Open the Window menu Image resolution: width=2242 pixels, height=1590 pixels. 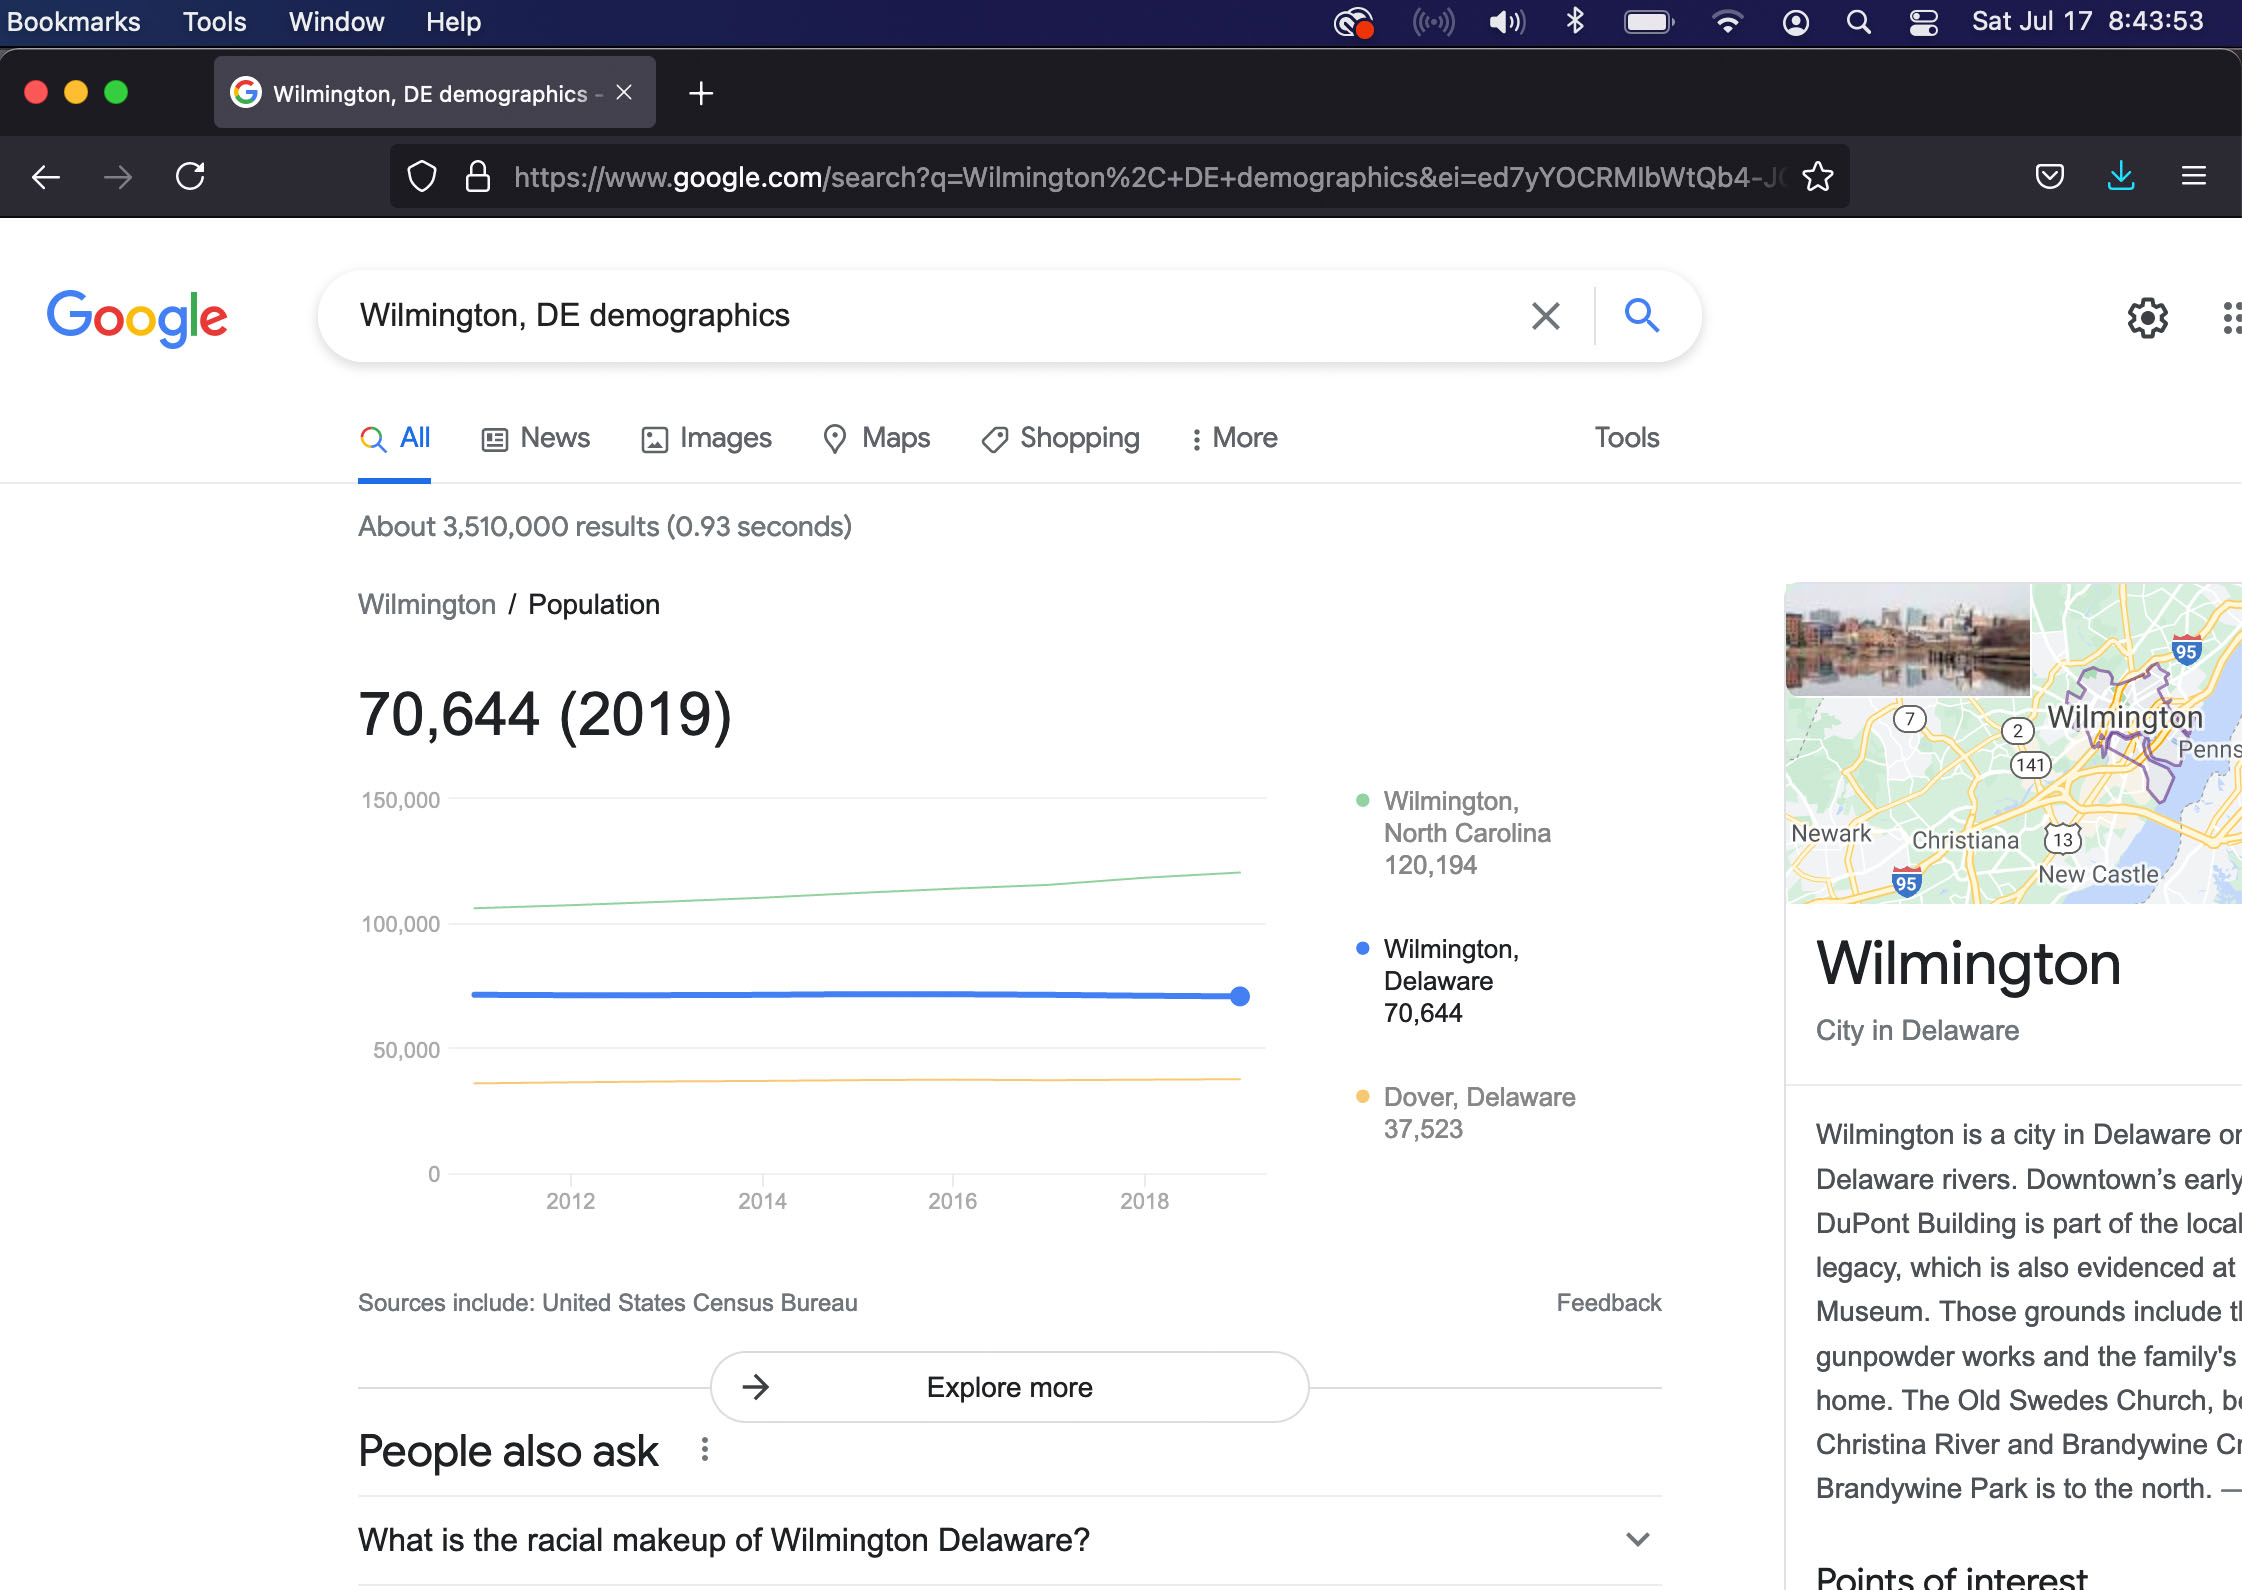[x=336, y=22]
